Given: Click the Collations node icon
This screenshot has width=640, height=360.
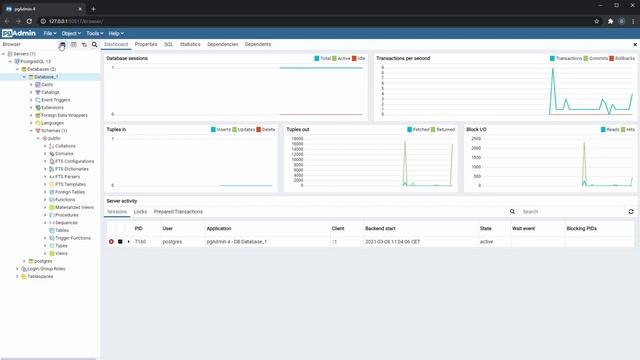Looking at the screenshot, I should pos(51,146).
